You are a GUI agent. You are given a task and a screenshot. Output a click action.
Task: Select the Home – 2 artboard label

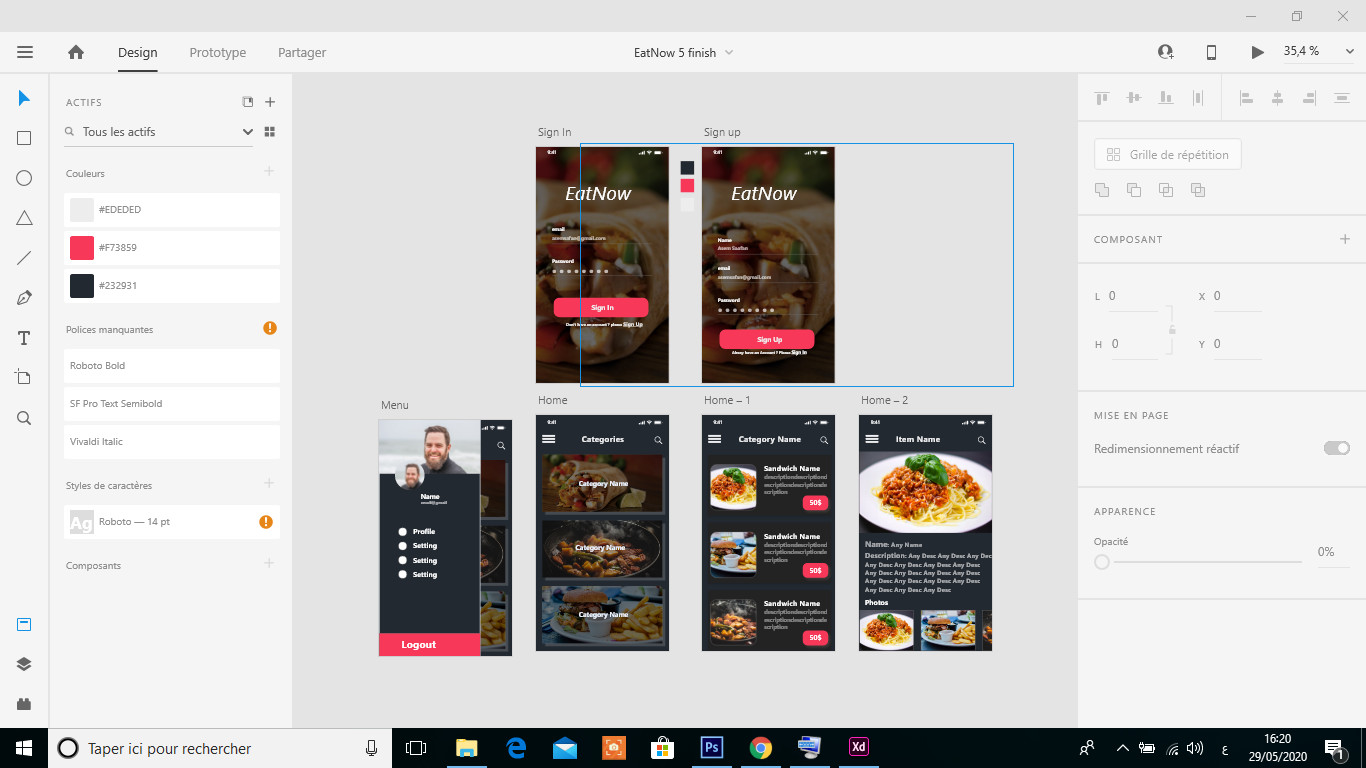point(884,400)
